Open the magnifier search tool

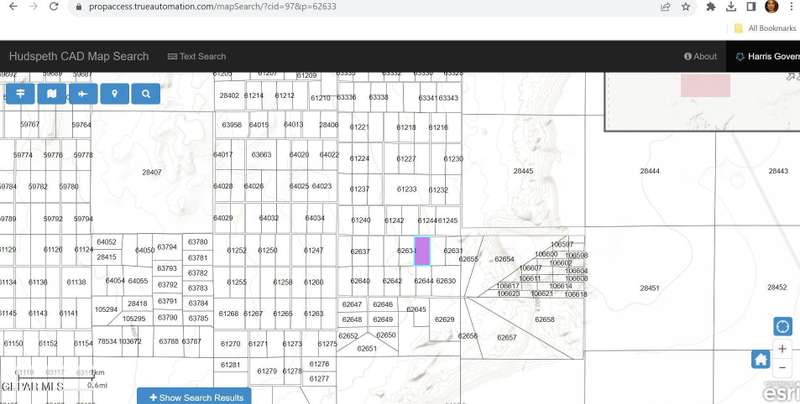coord(146,94)
